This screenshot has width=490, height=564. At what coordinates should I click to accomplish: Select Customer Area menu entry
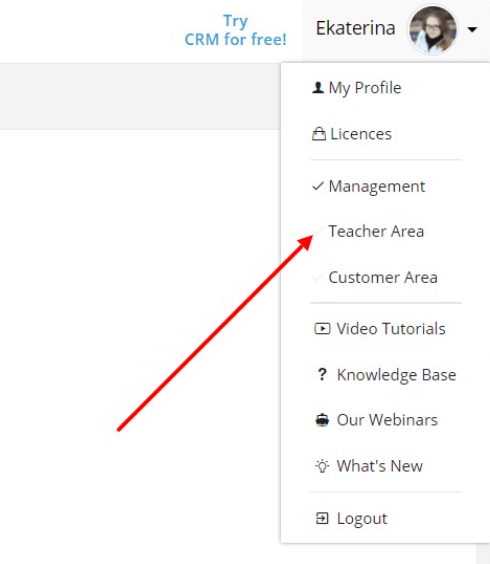(385, 277)
